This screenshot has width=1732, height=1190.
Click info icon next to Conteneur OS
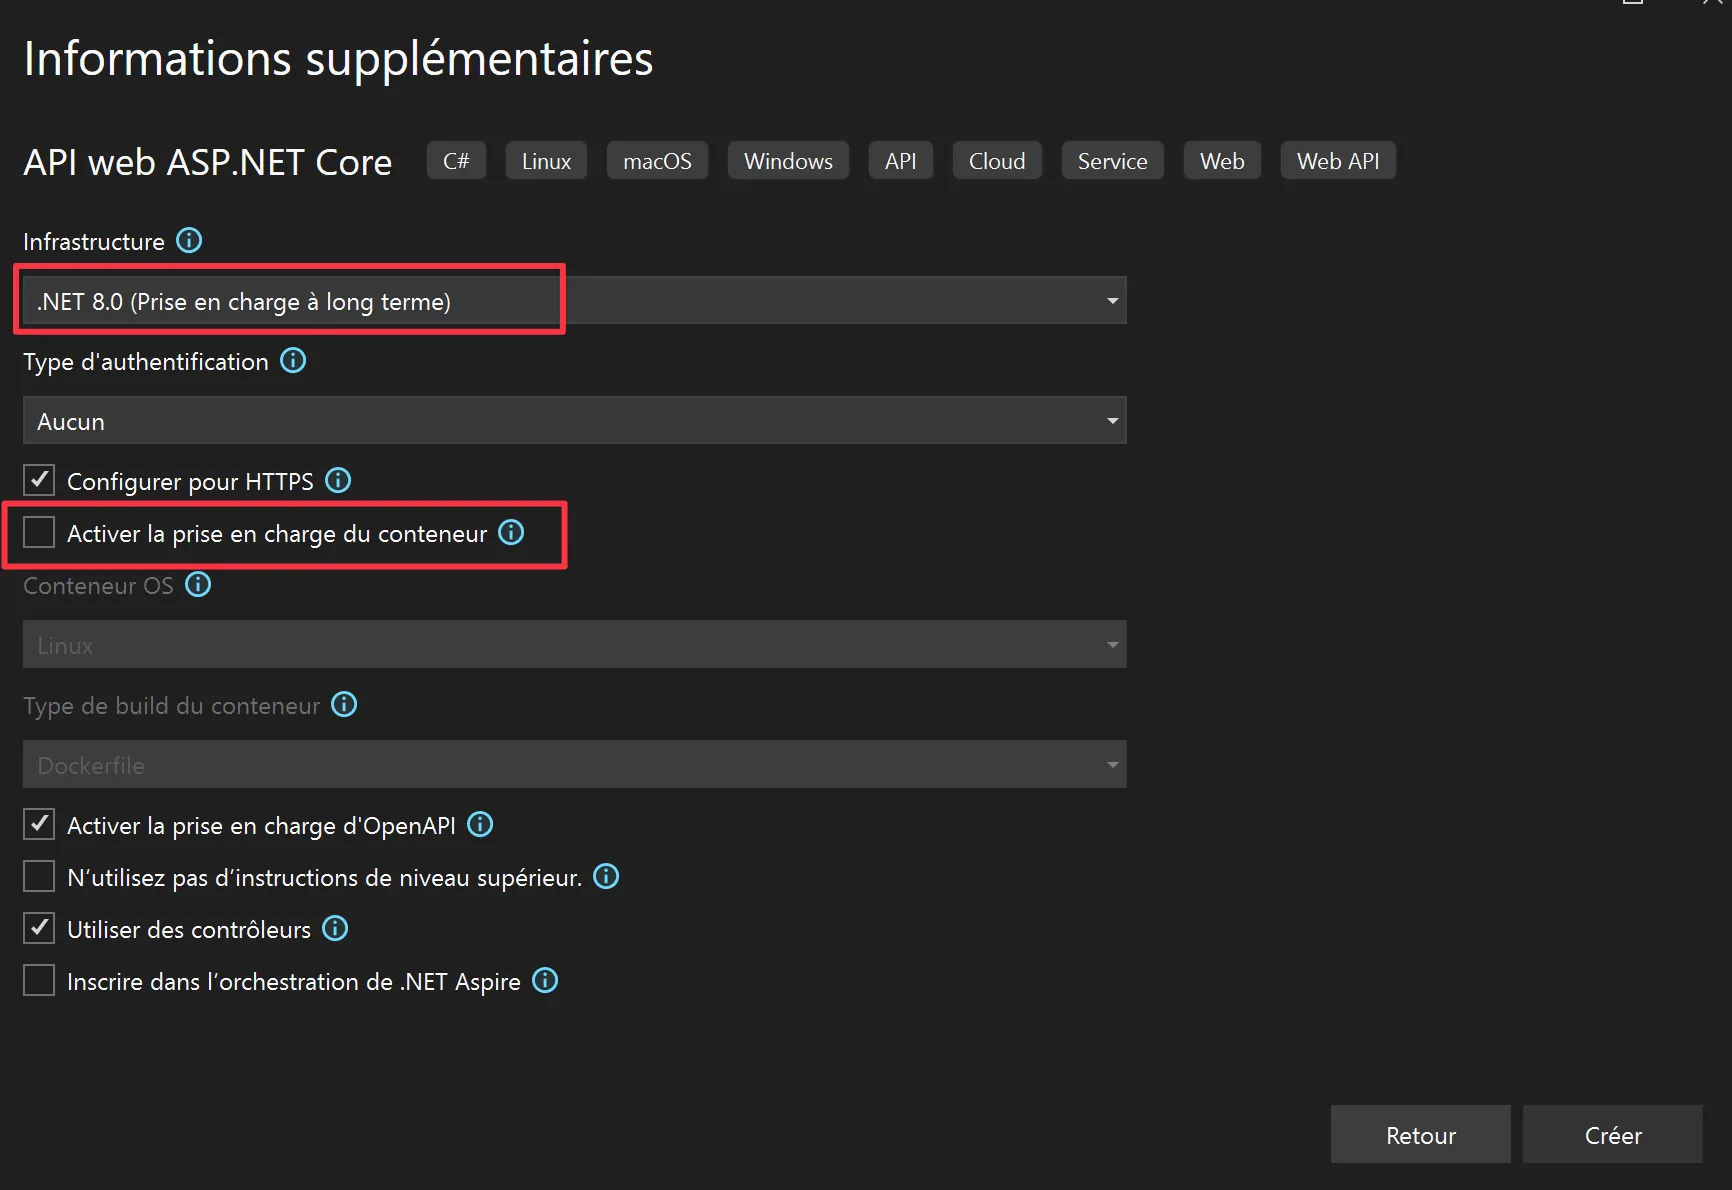(198, 585)
